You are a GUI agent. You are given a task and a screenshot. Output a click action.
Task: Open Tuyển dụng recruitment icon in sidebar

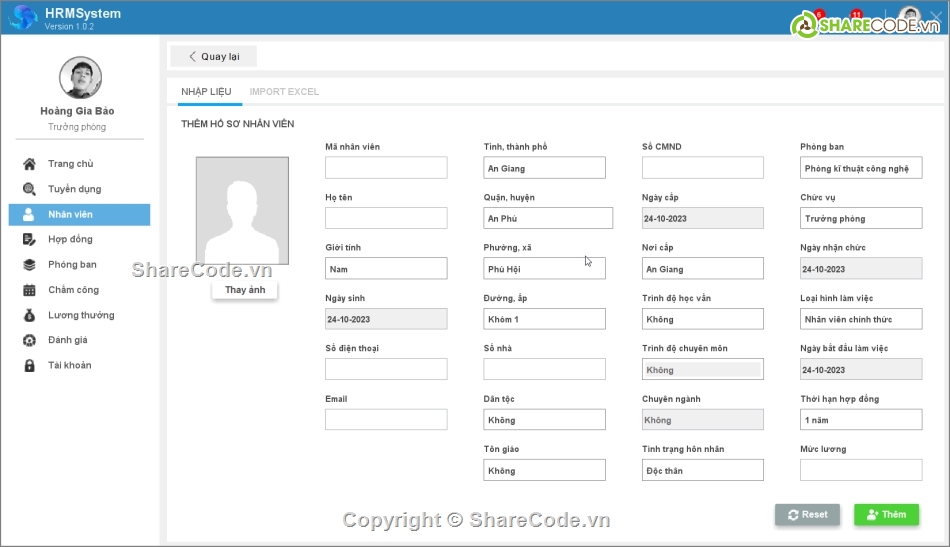click(x=29, y=189)
